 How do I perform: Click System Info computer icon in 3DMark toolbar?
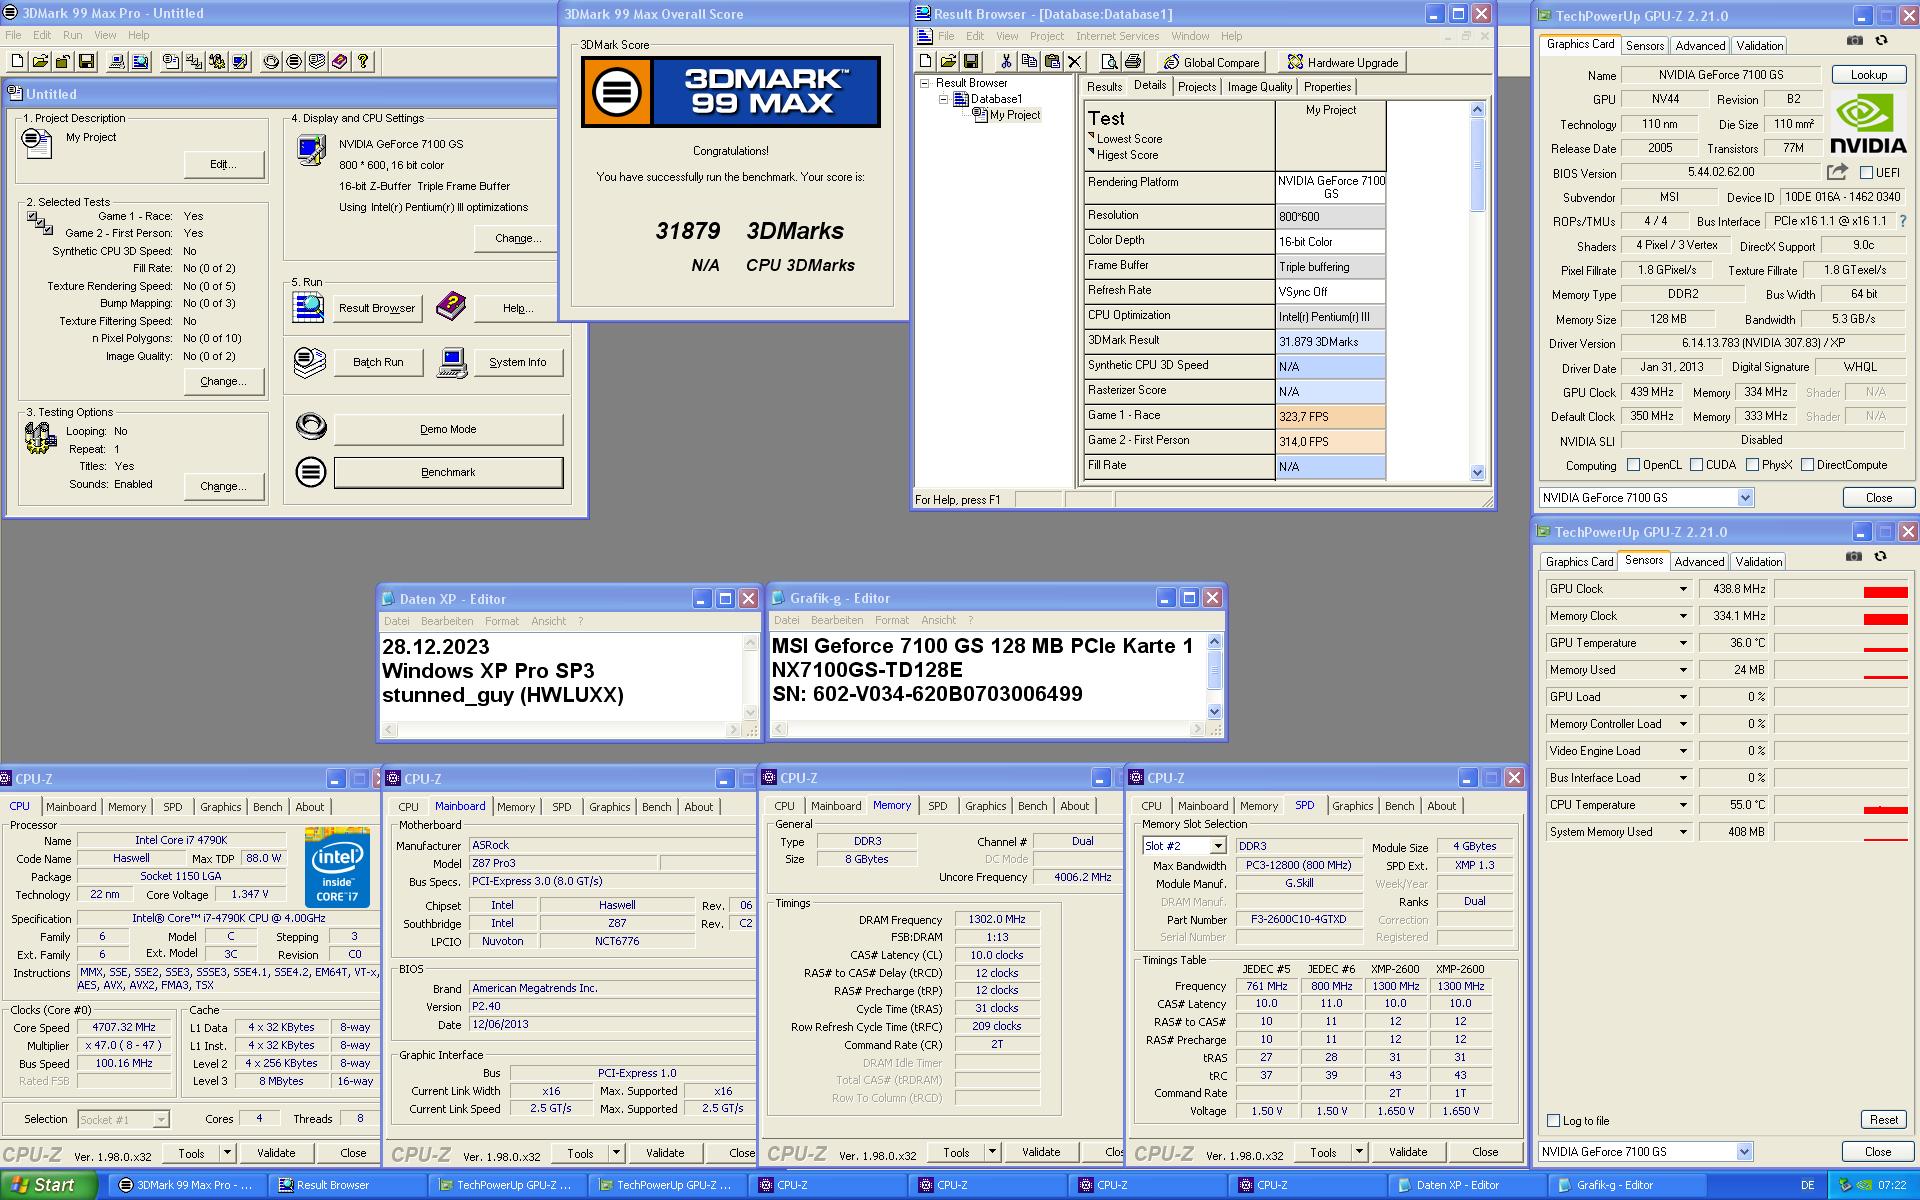[117, 62]
